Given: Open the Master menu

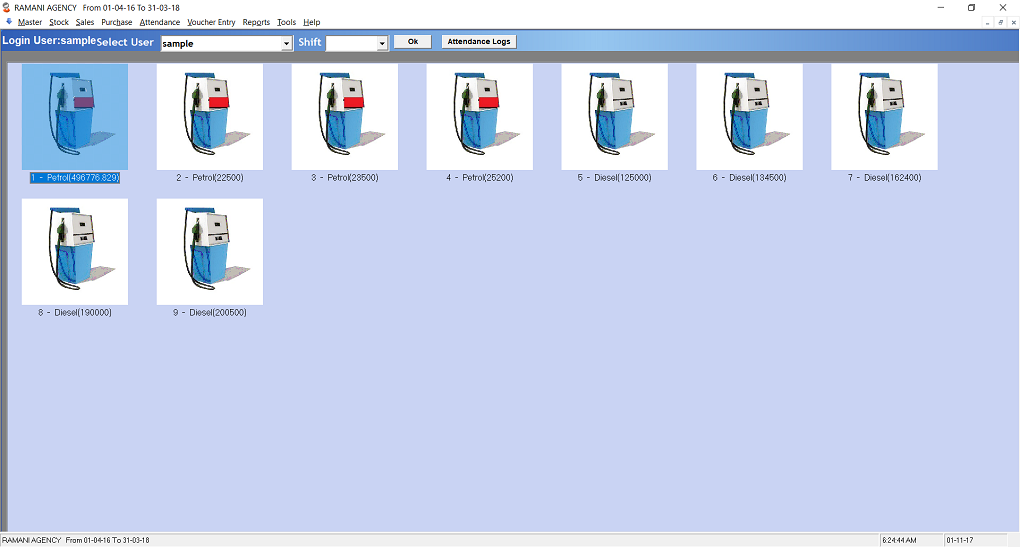Looking at the screenshot, I should (30, 22).
